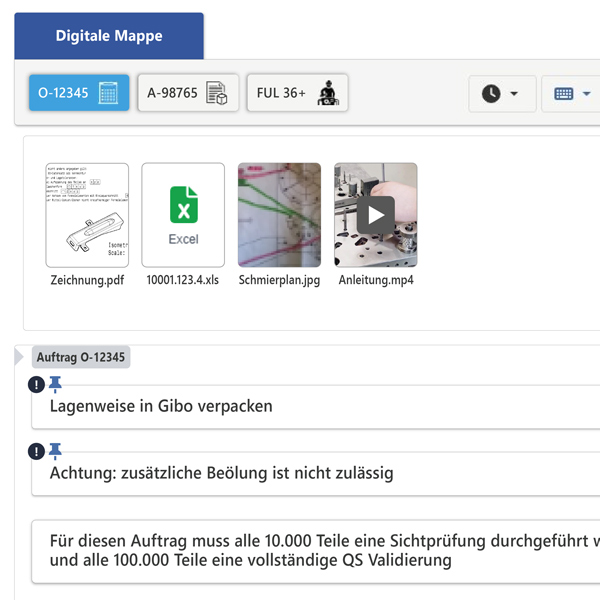This screenshot has height=600, width=600.
Task: Expand the clock dropdown arrow
Action: click(x=514, y=93)
